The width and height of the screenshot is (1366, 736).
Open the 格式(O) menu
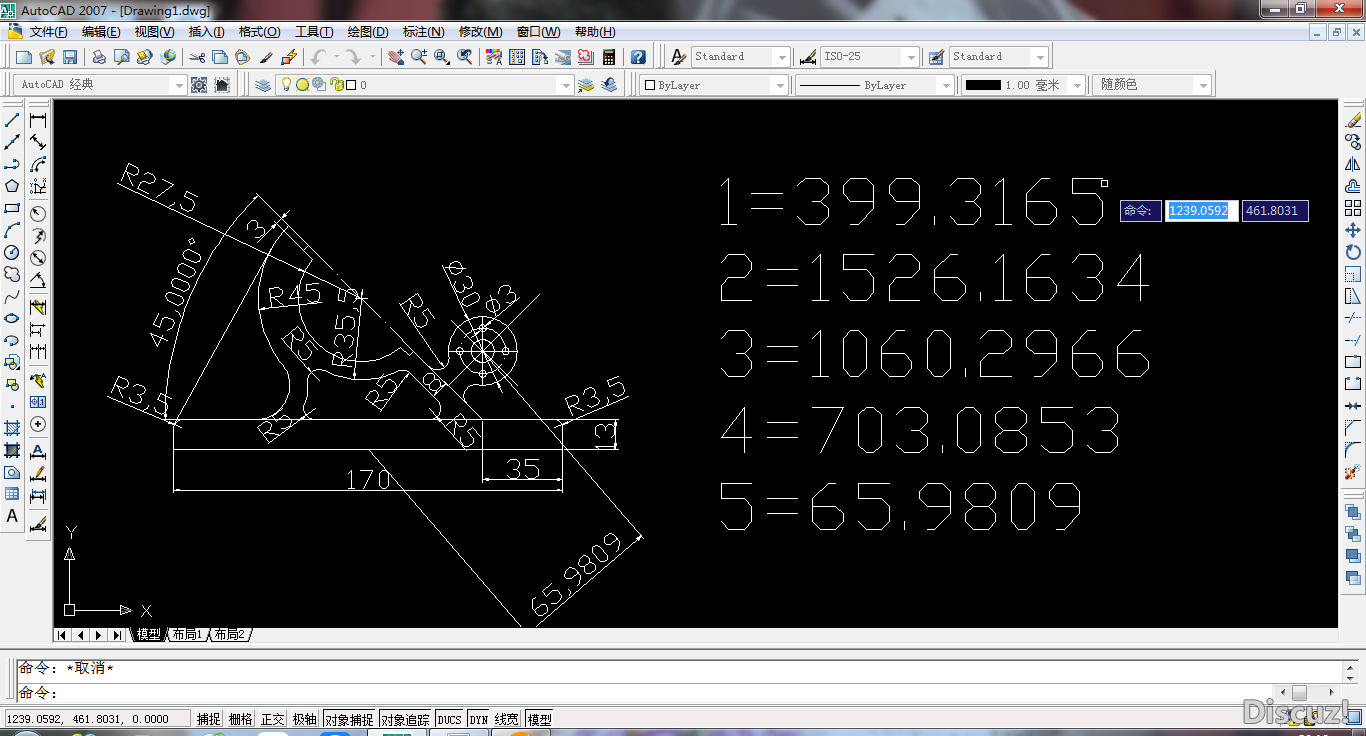coord(260,32)
